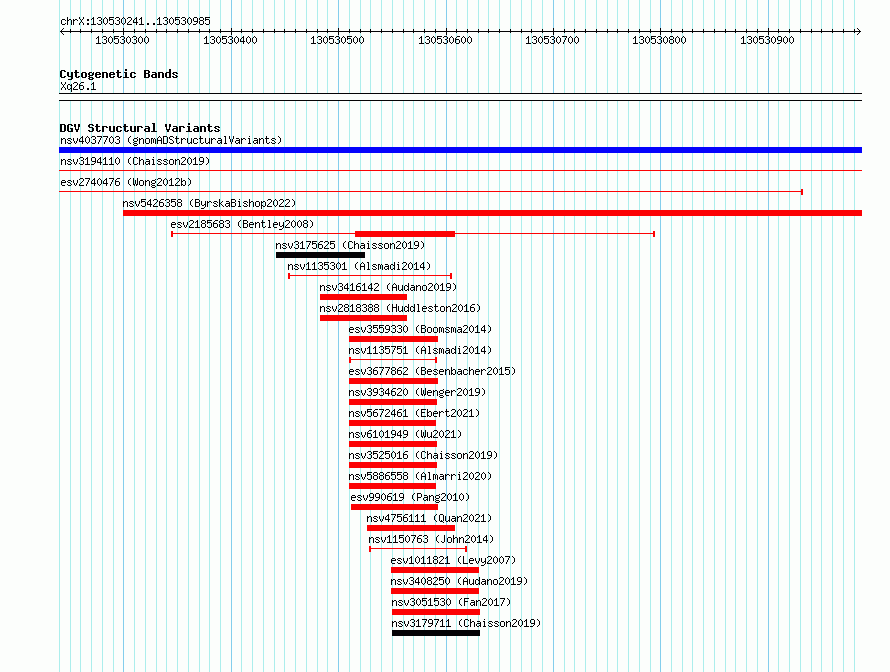Image resolution: width=890 pixels, height=672 pixels.
Task: Click ruler position 130530500
Action: (337, 40)
